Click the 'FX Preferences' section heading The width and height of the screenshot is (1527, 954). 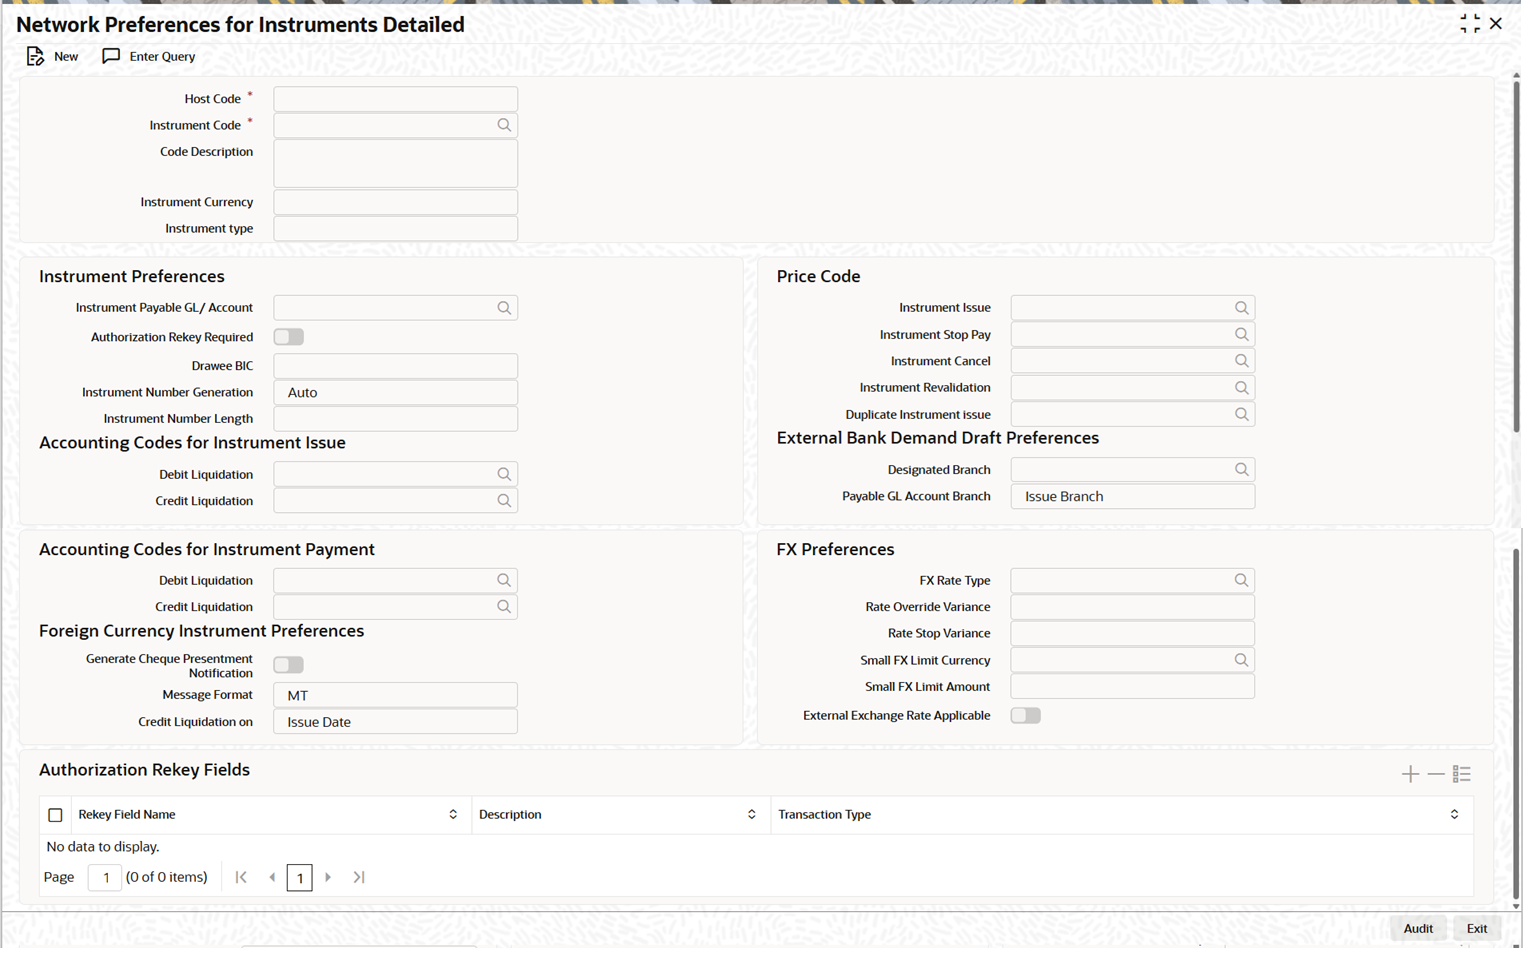pyautogui.click(x=835, y=550)
